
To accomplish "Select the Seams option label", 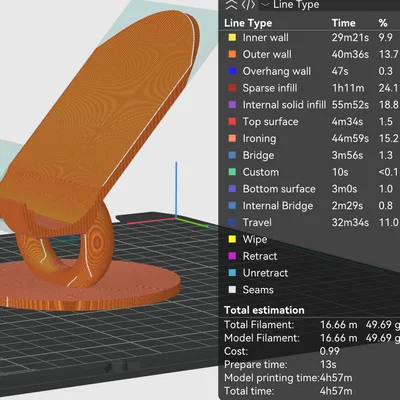I will click(258, 290).
